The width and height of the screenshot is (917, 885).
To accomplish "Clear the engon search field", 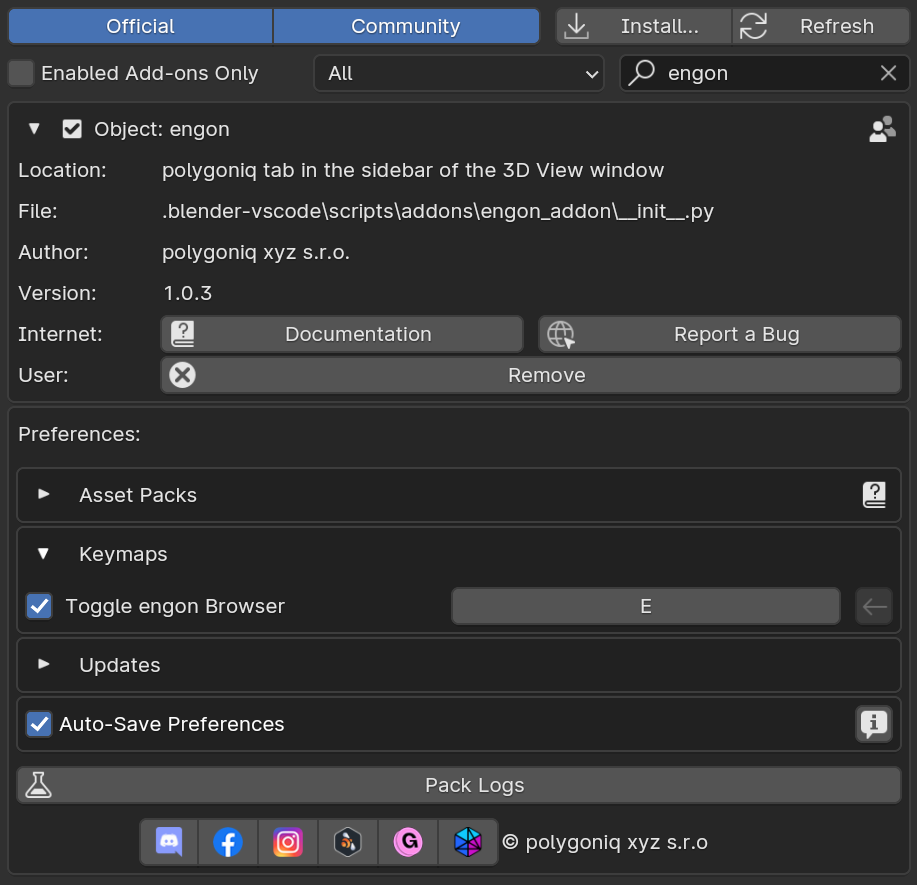I will click(x=888, y=72).
